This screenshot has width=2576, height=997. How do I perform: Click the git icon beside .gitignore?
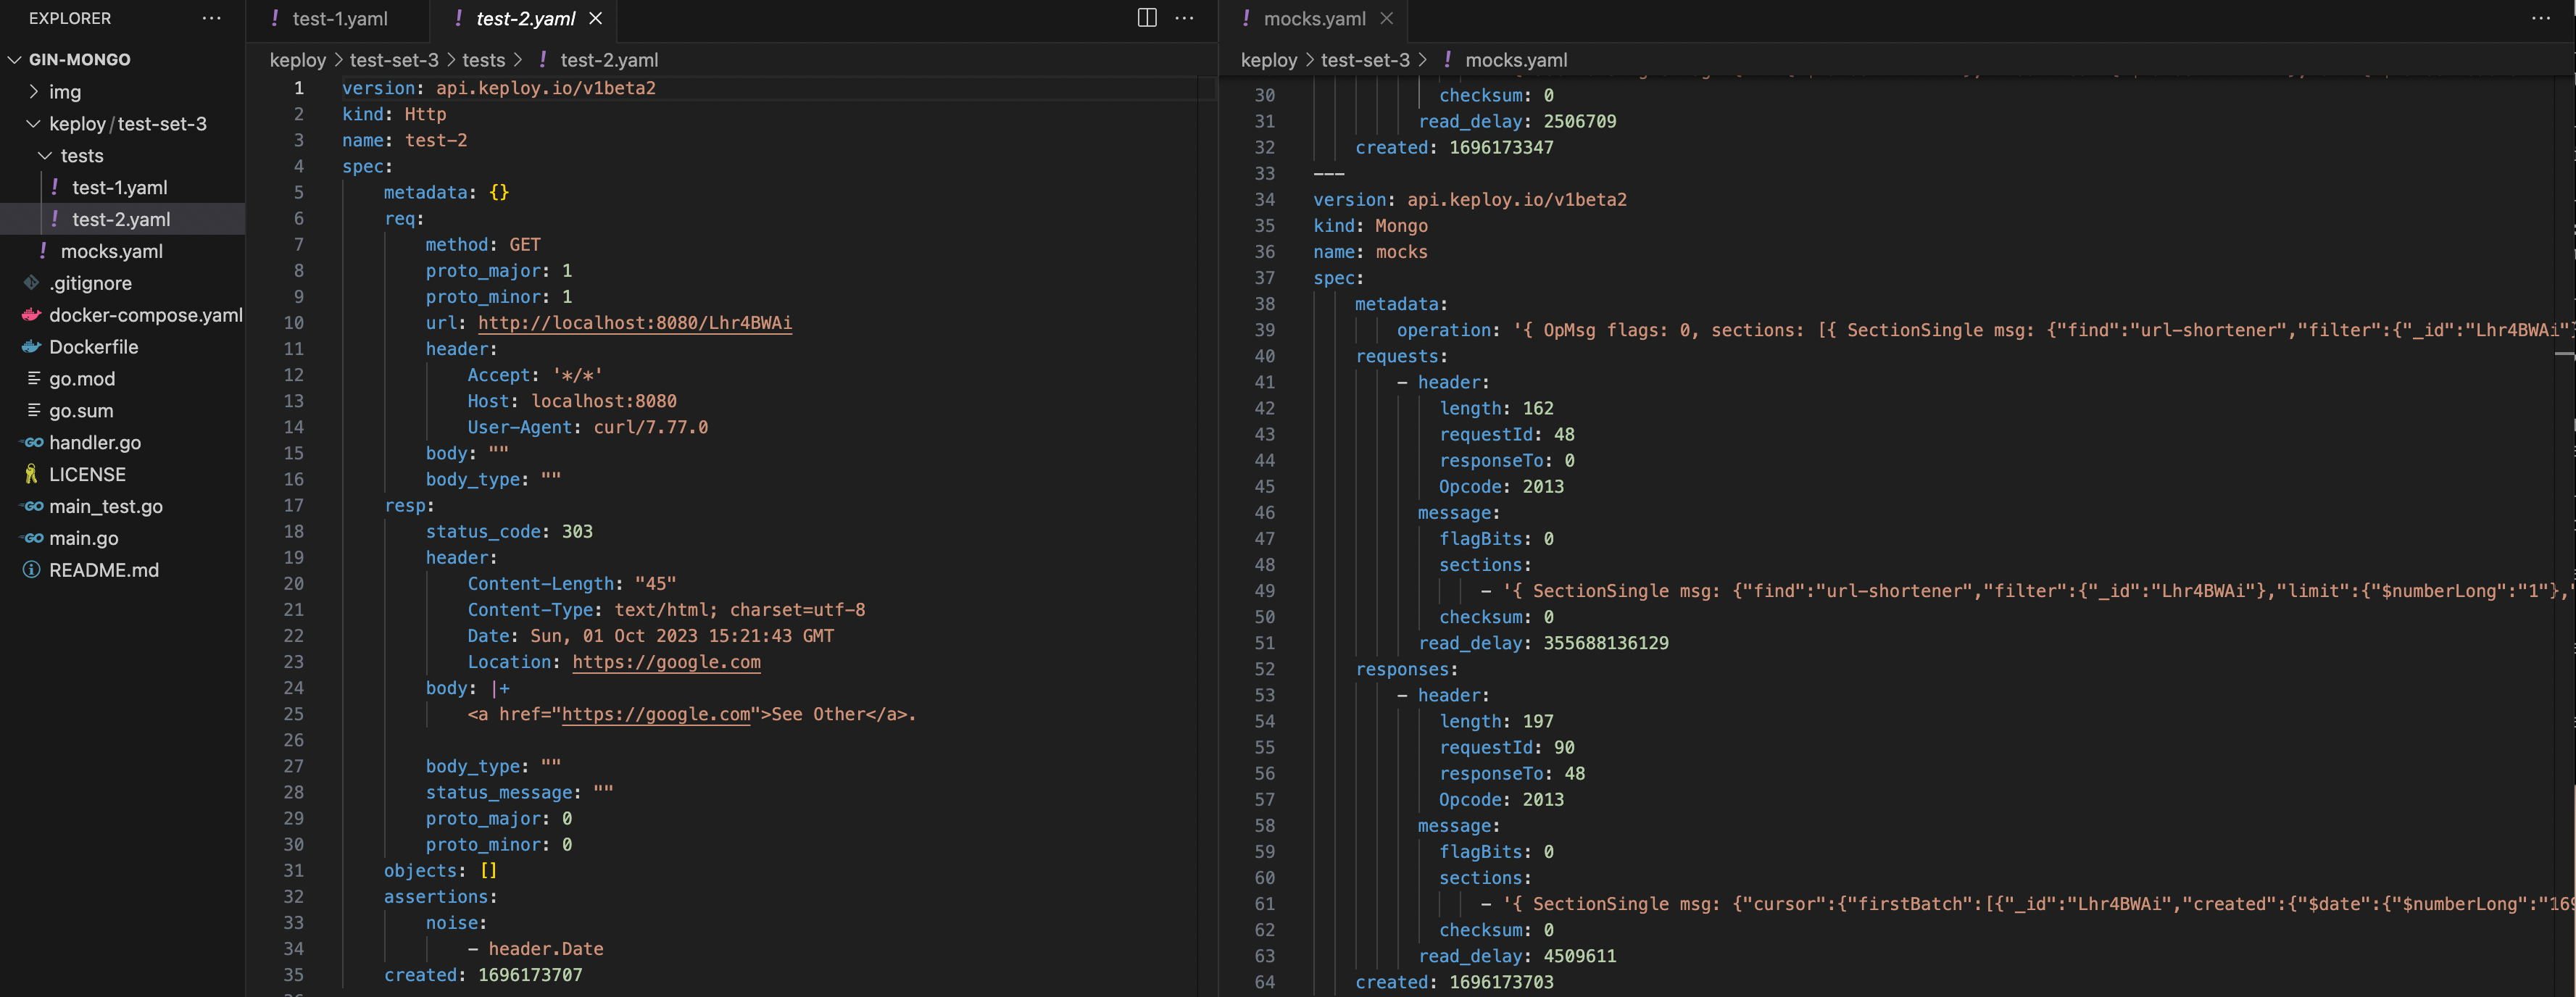point(32,283)
